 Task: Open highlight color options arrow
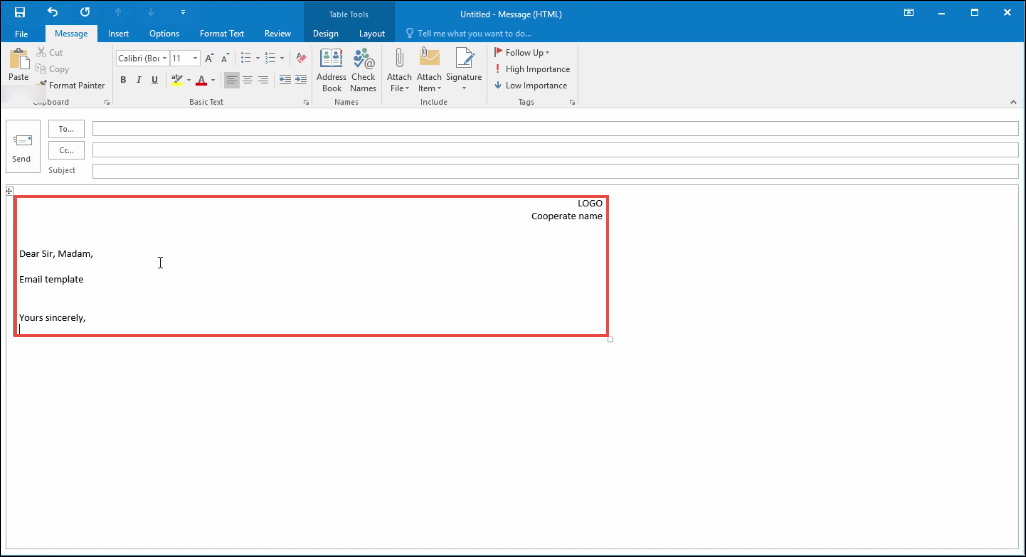(188, 80)
